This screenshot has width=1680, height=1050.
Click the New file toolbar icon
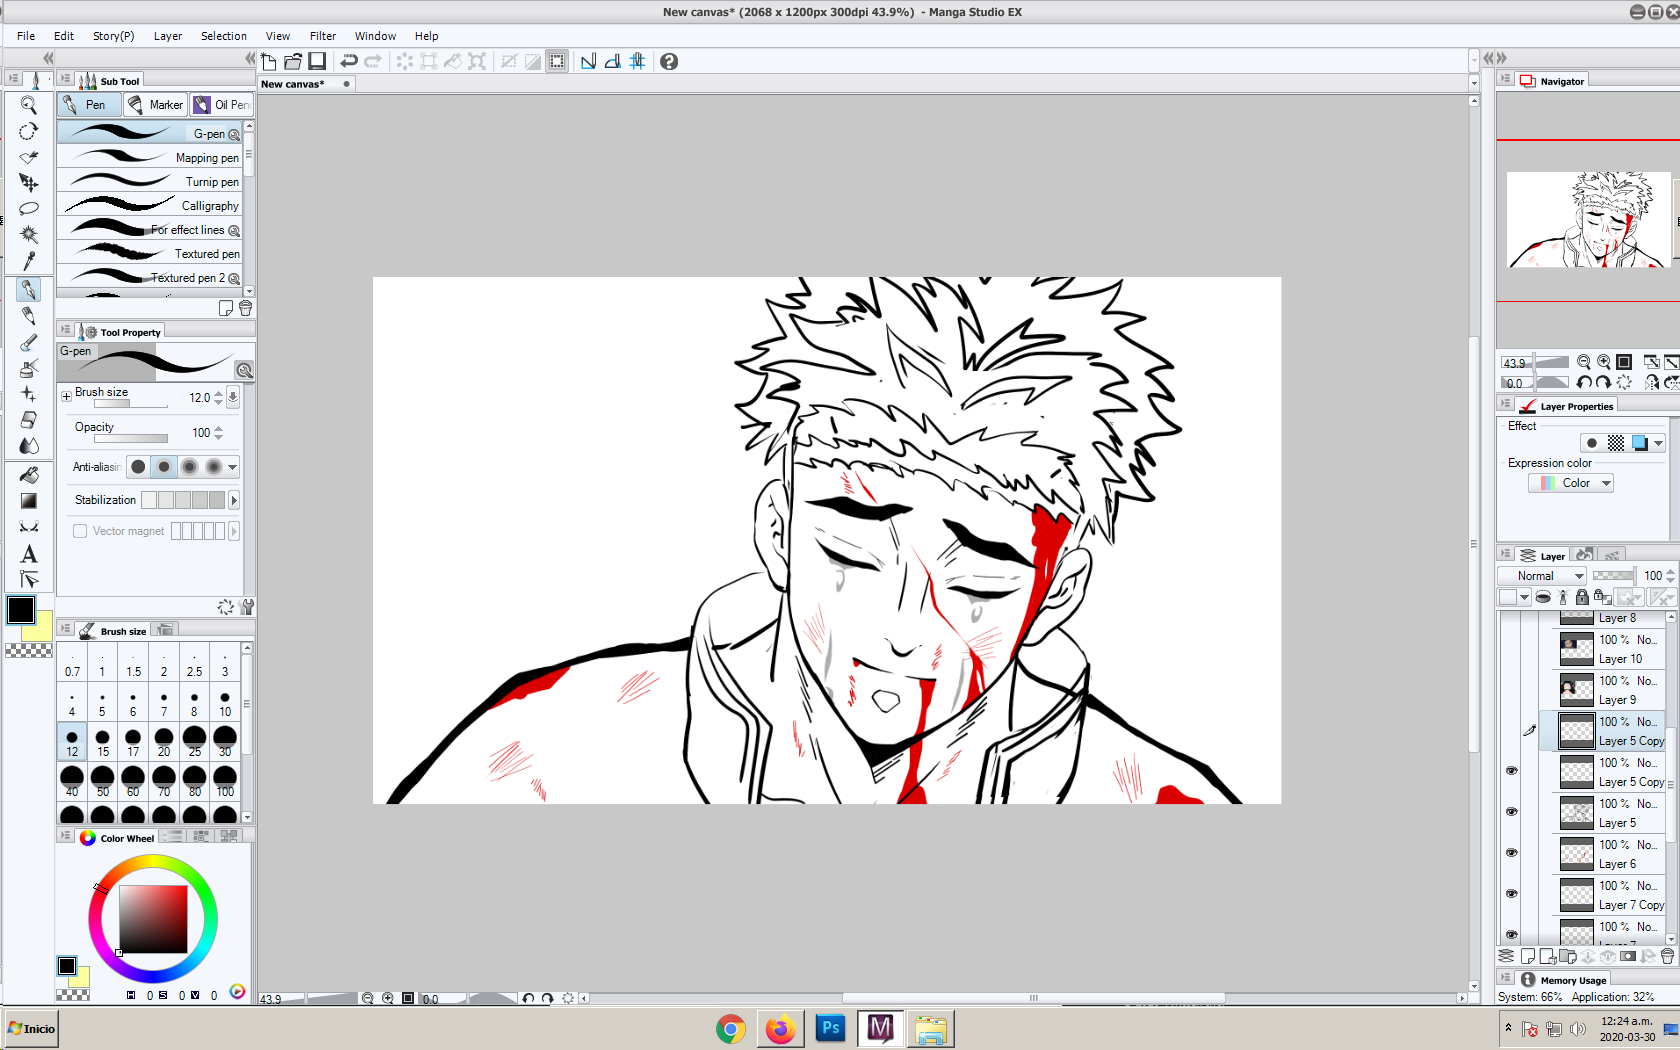[268, 61]
